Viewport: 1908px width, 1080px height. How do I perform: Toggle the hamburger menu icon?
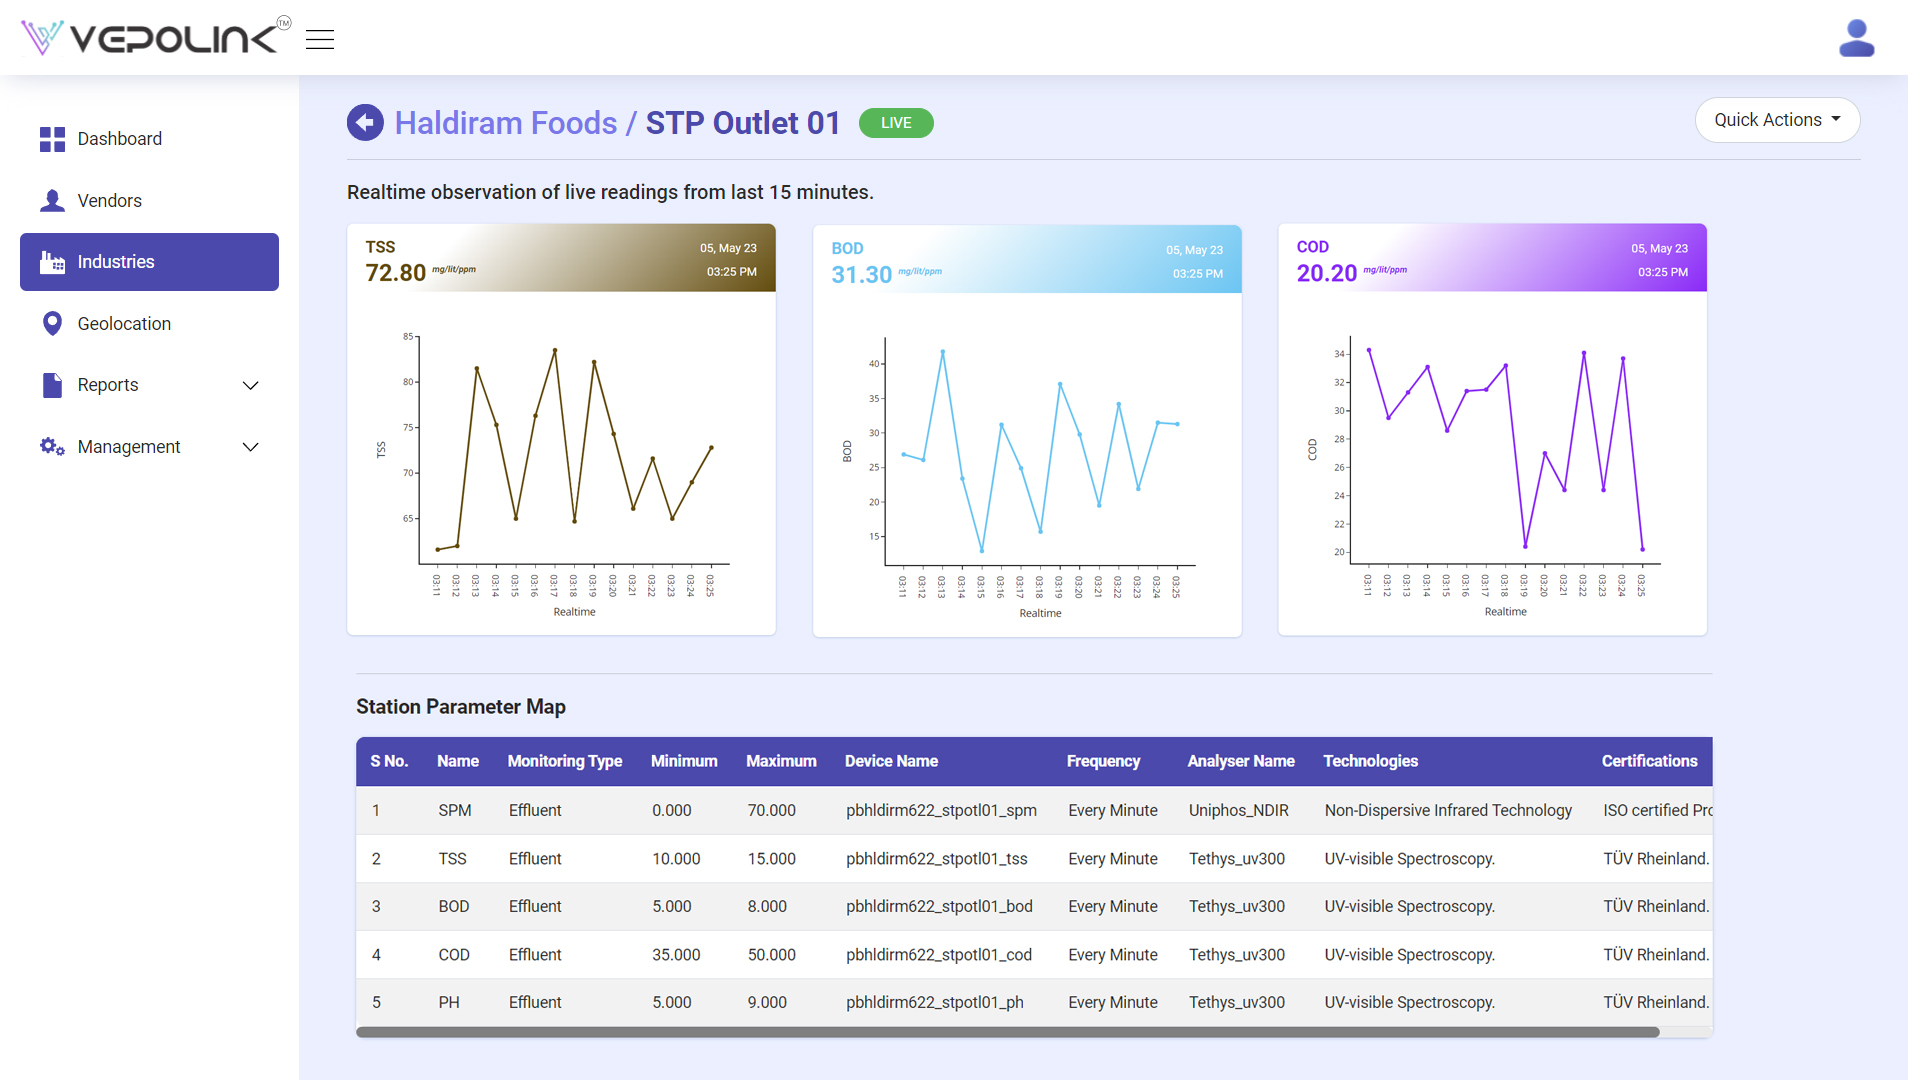[x=320, y=40]
